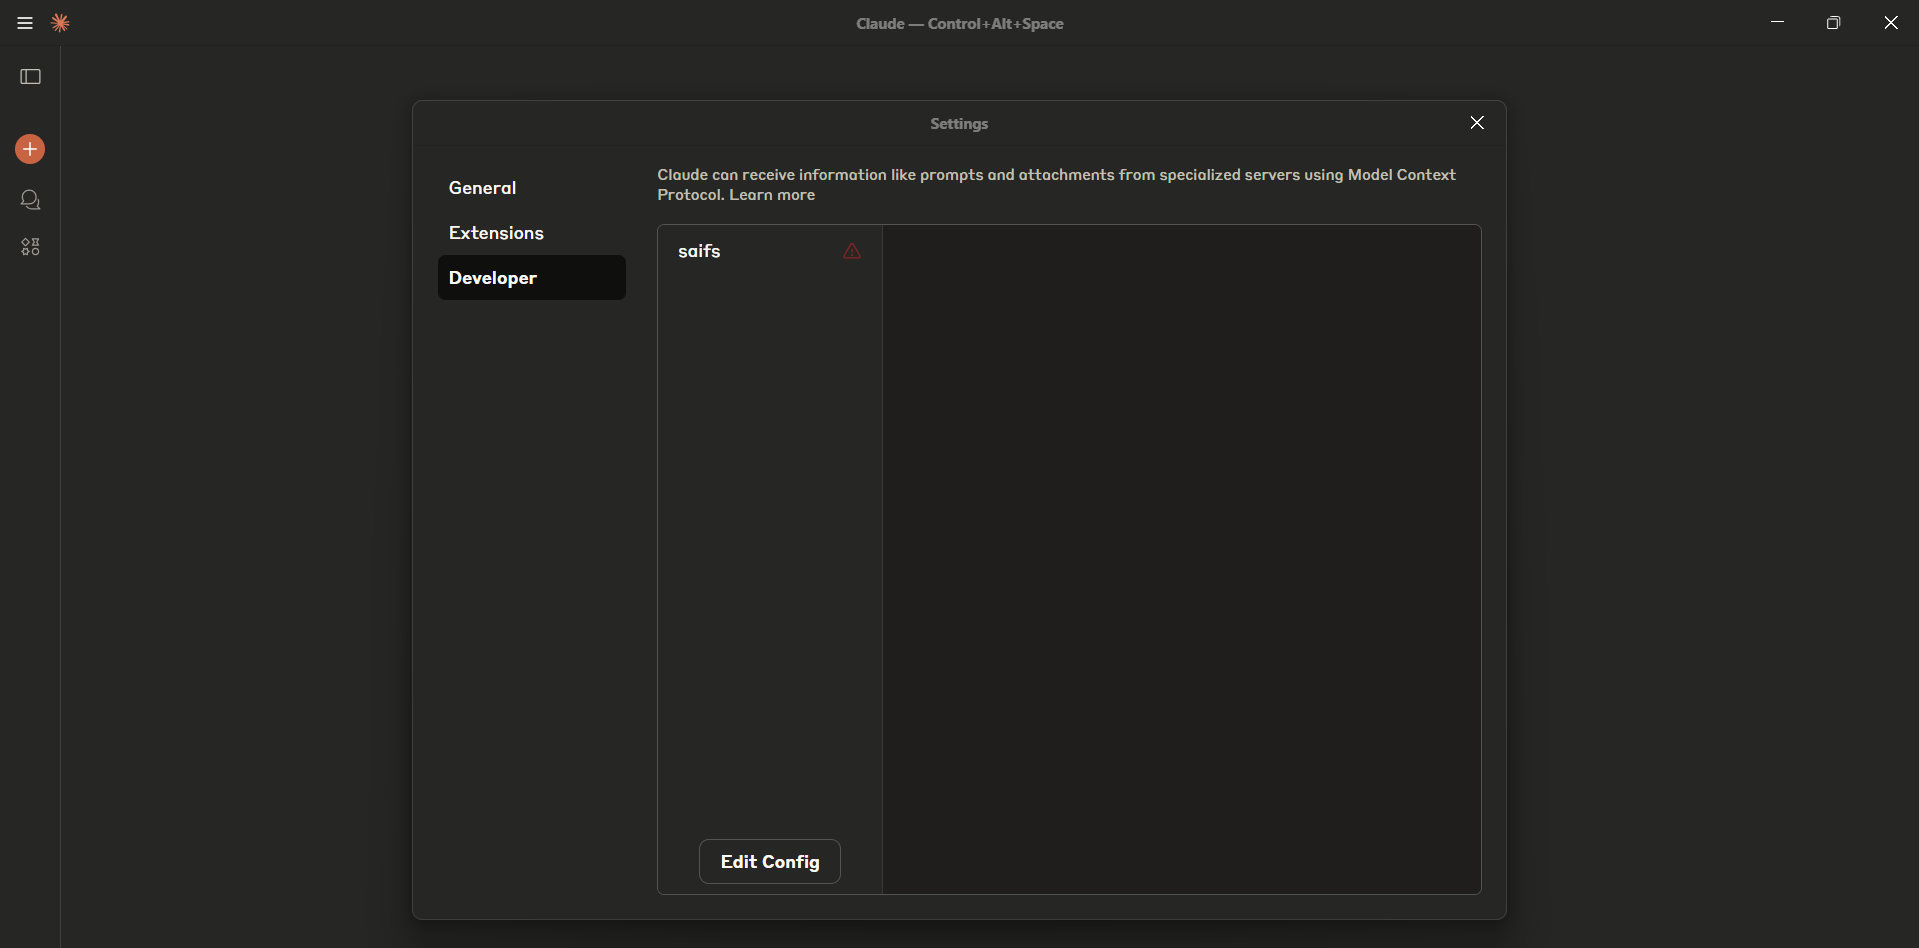1919x948 pixels.
Task: Close the Settings dialog
Action: [1477, 123]
